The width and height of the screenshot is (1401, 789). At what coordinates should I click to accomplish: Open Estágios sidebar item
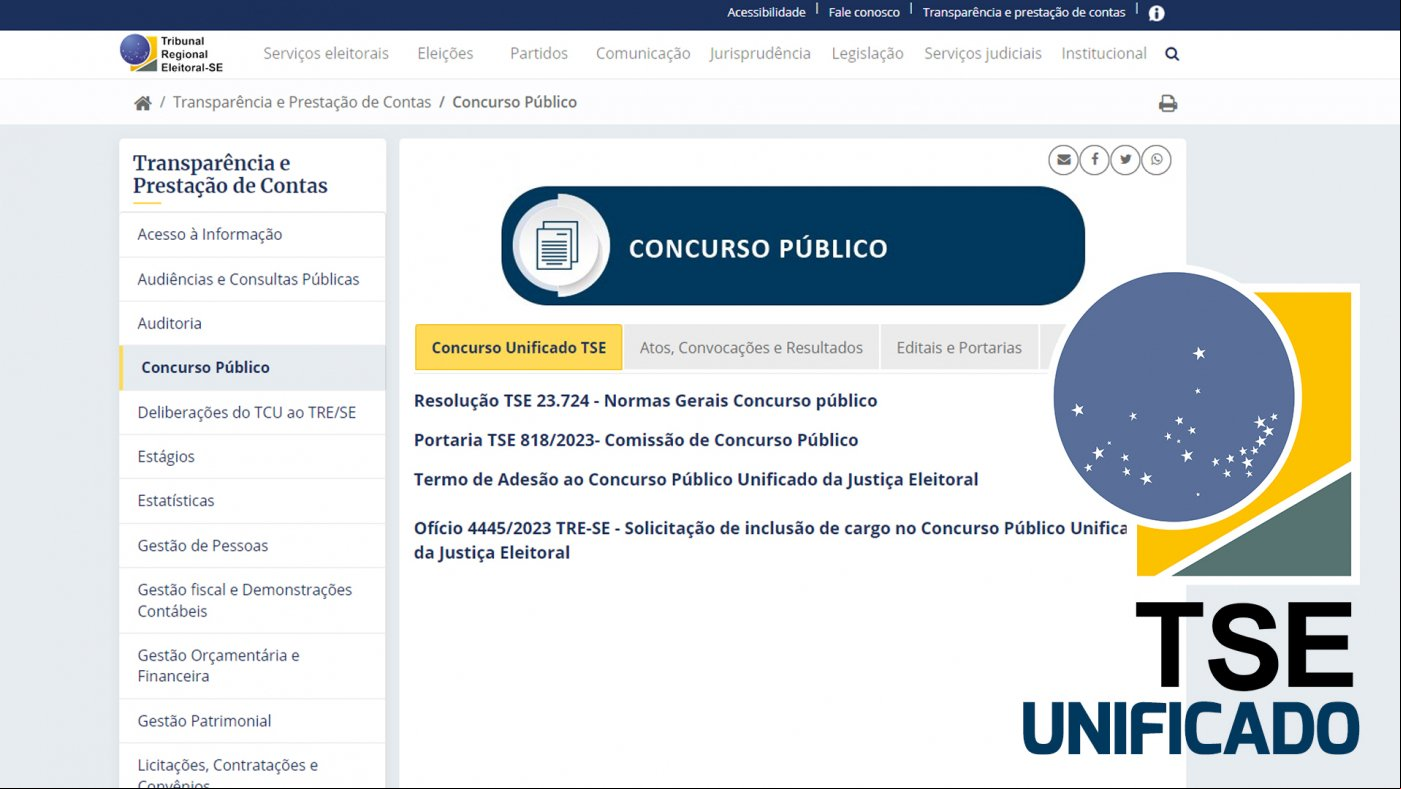click(x=252, y=456)
